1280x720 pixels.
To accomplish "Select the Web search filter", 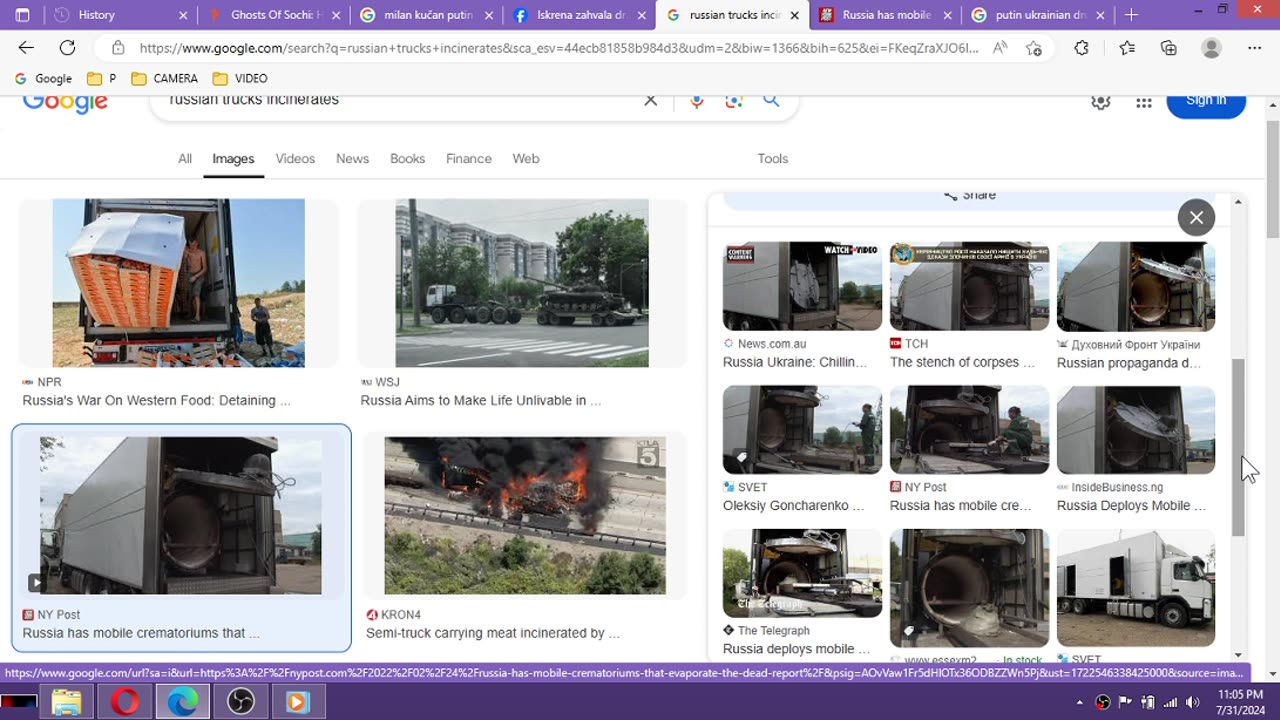I will pyautogui.click(x=526, y=159).
